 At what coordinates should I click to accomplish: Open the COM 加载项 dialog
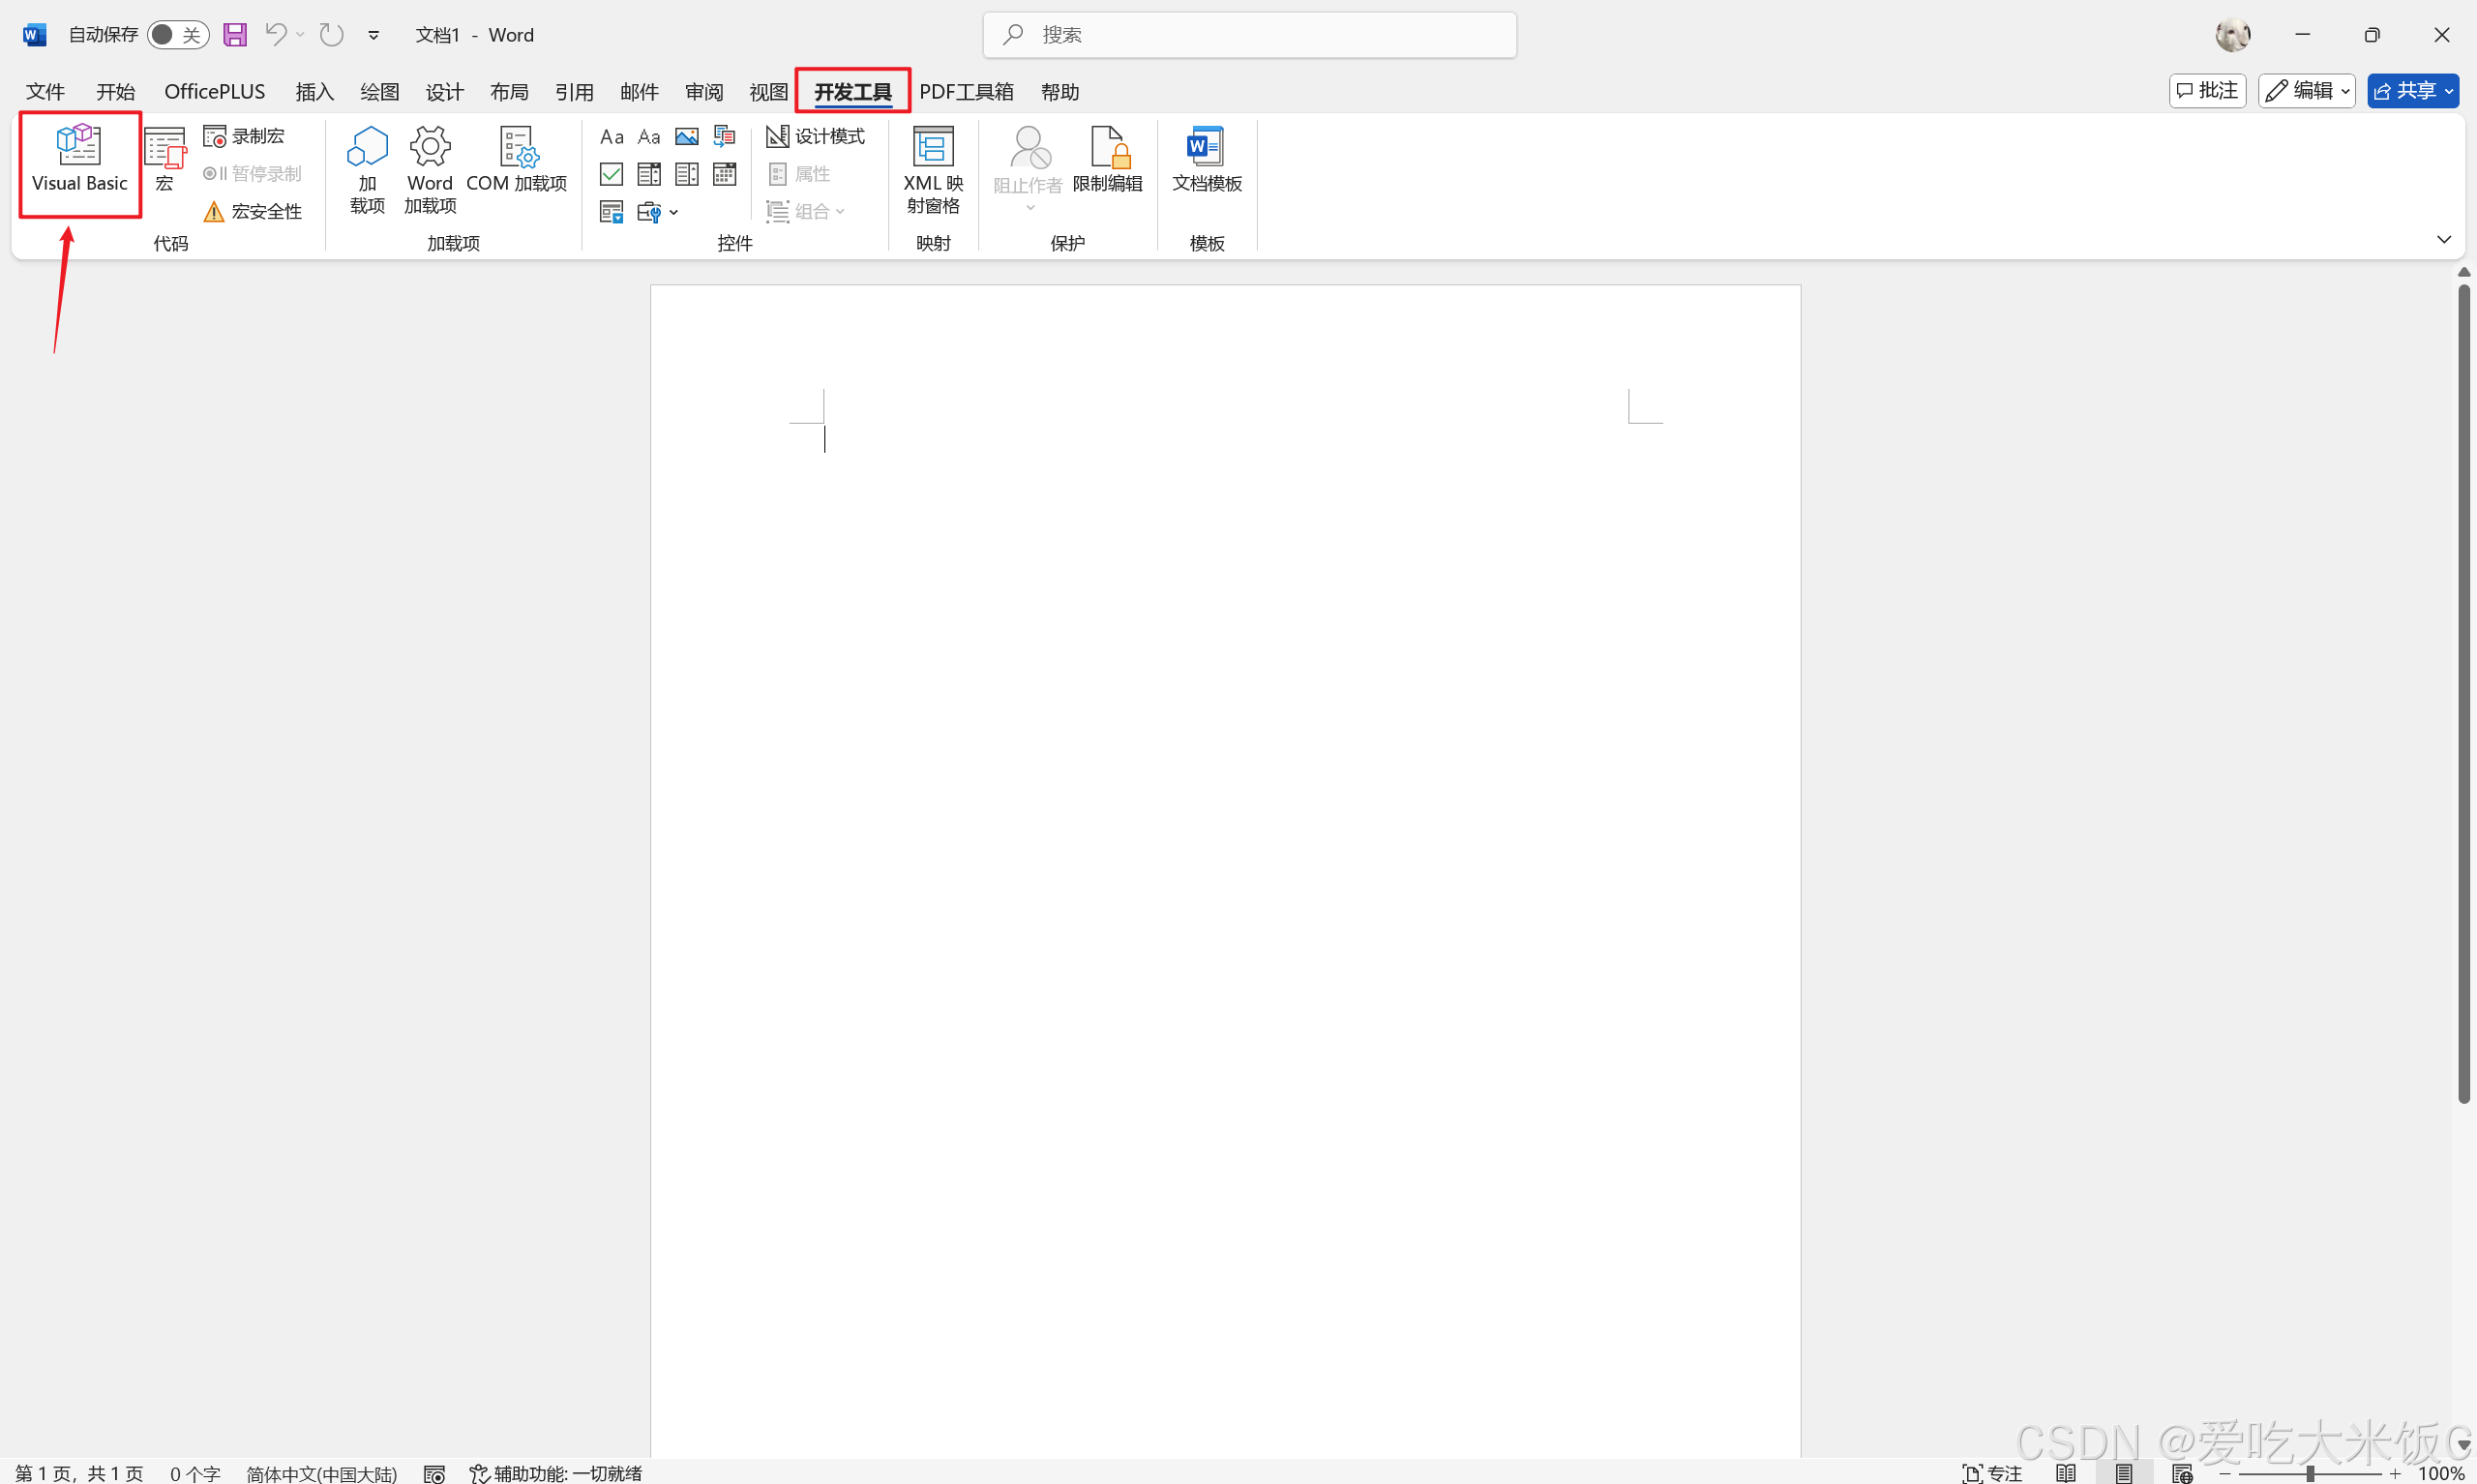516,160
